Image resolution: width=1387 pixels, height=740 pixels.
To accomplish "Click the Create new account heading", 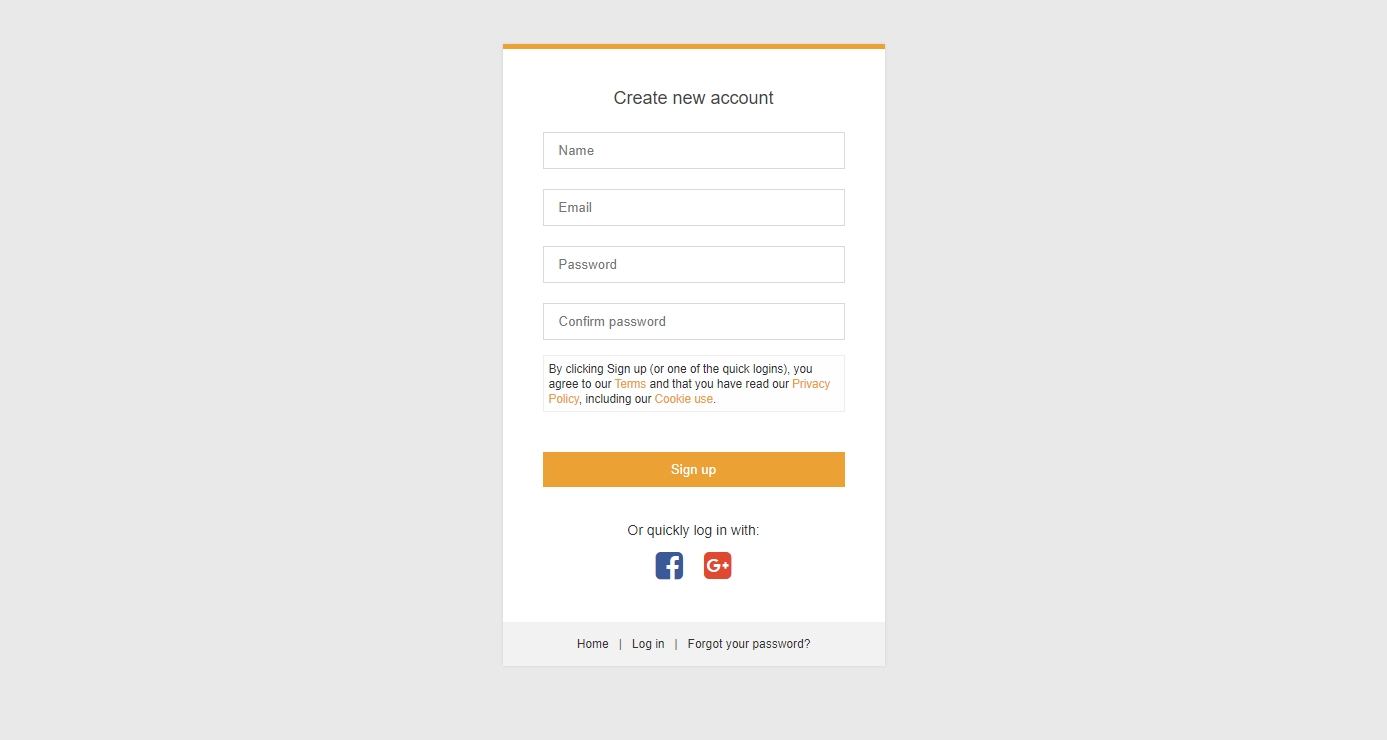I will [693, 98].
